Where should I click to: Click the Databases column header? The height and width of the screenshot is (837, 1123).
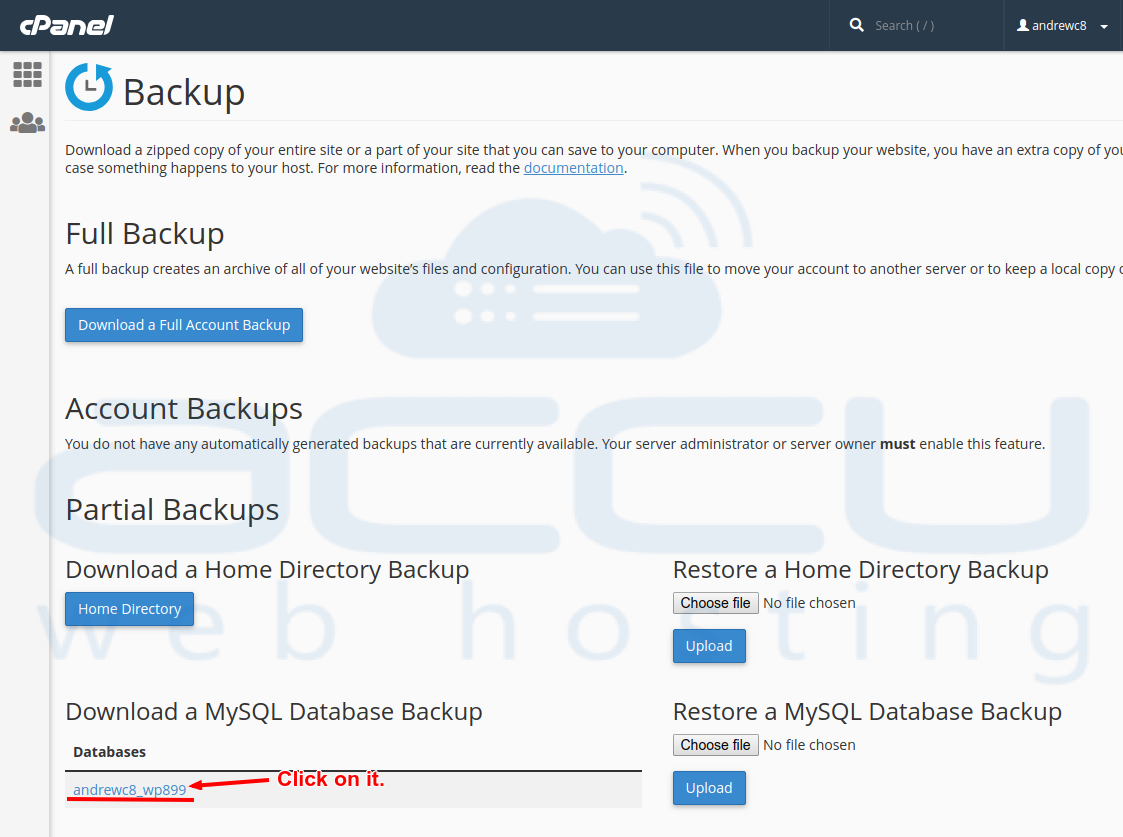[x=110, y=752]
